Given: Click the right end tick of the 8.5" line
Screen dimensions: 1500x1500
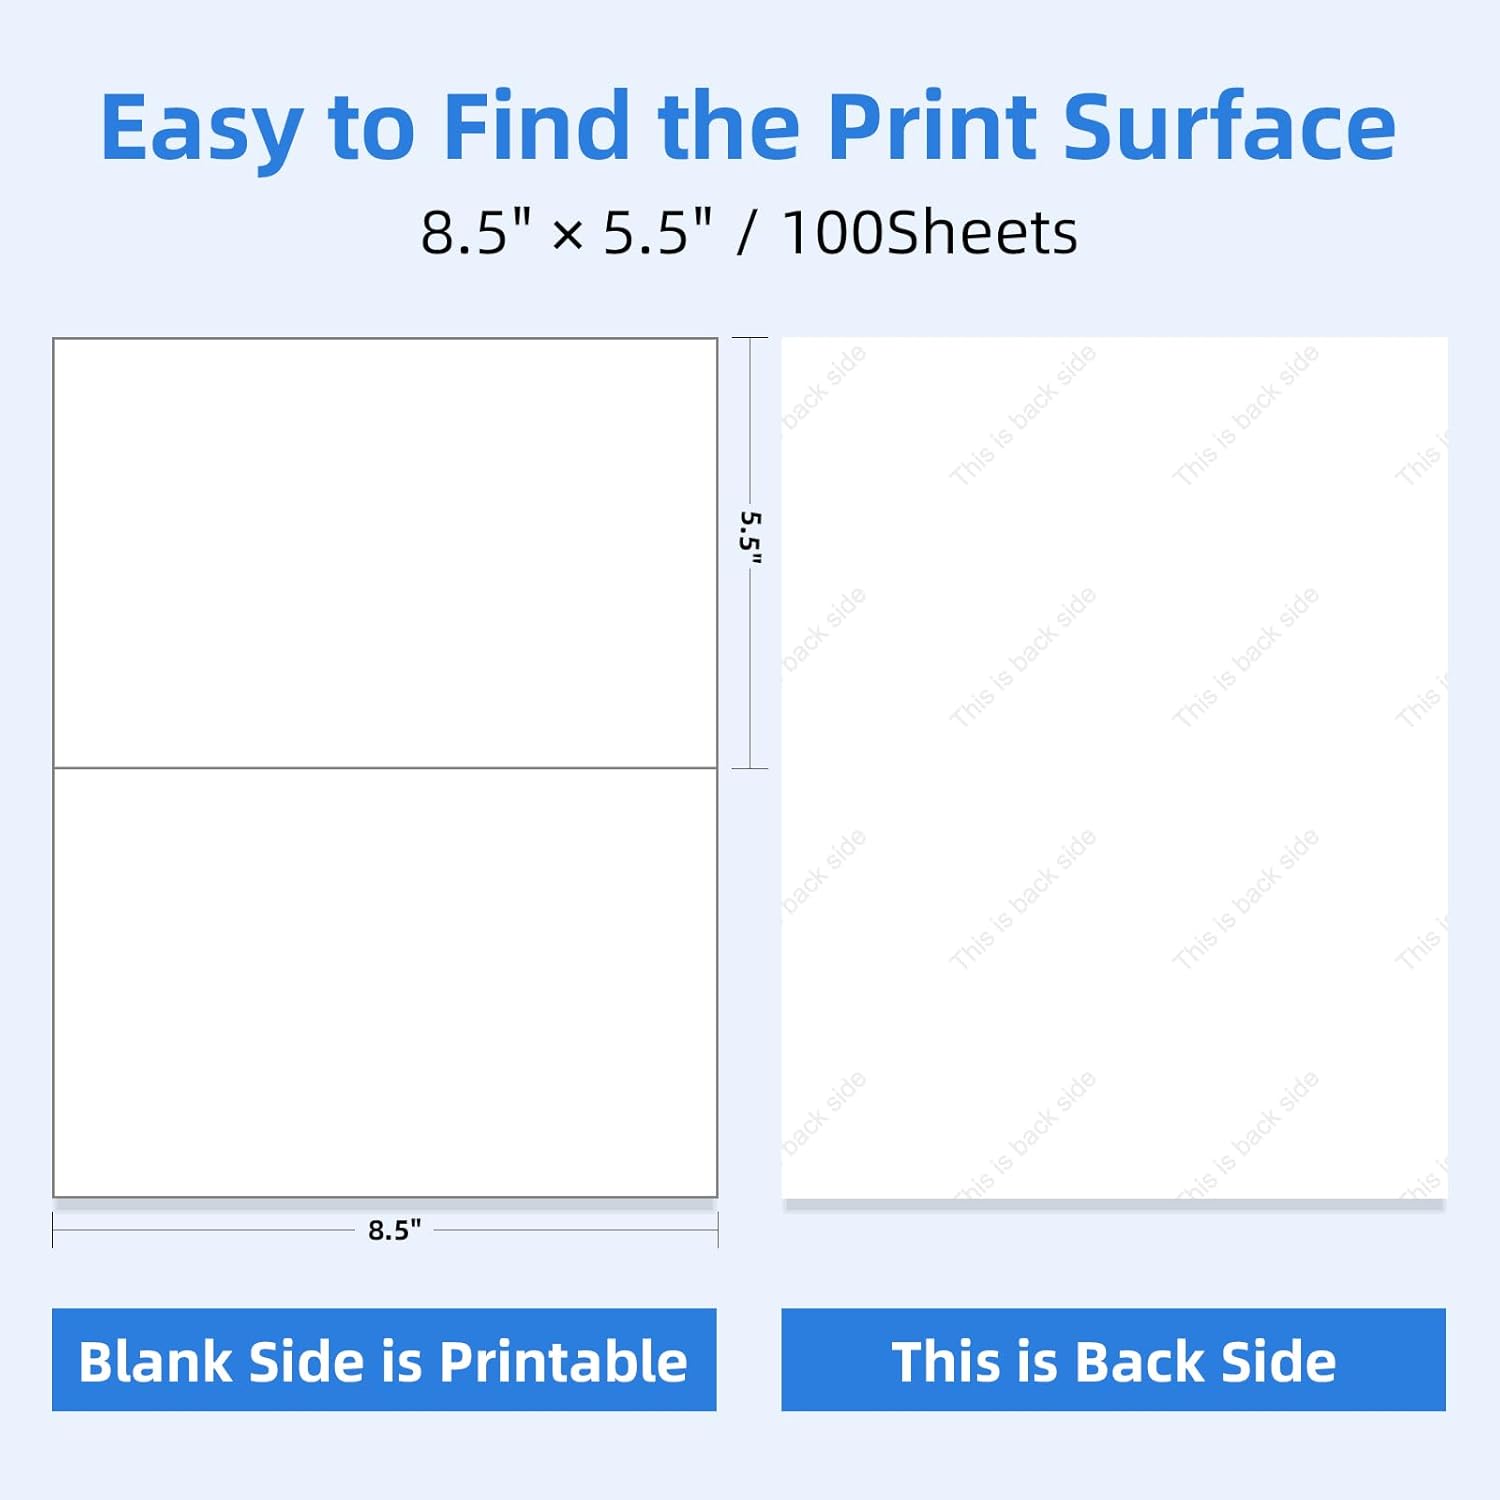Looking at the screenshot, I should [718, 1230].
